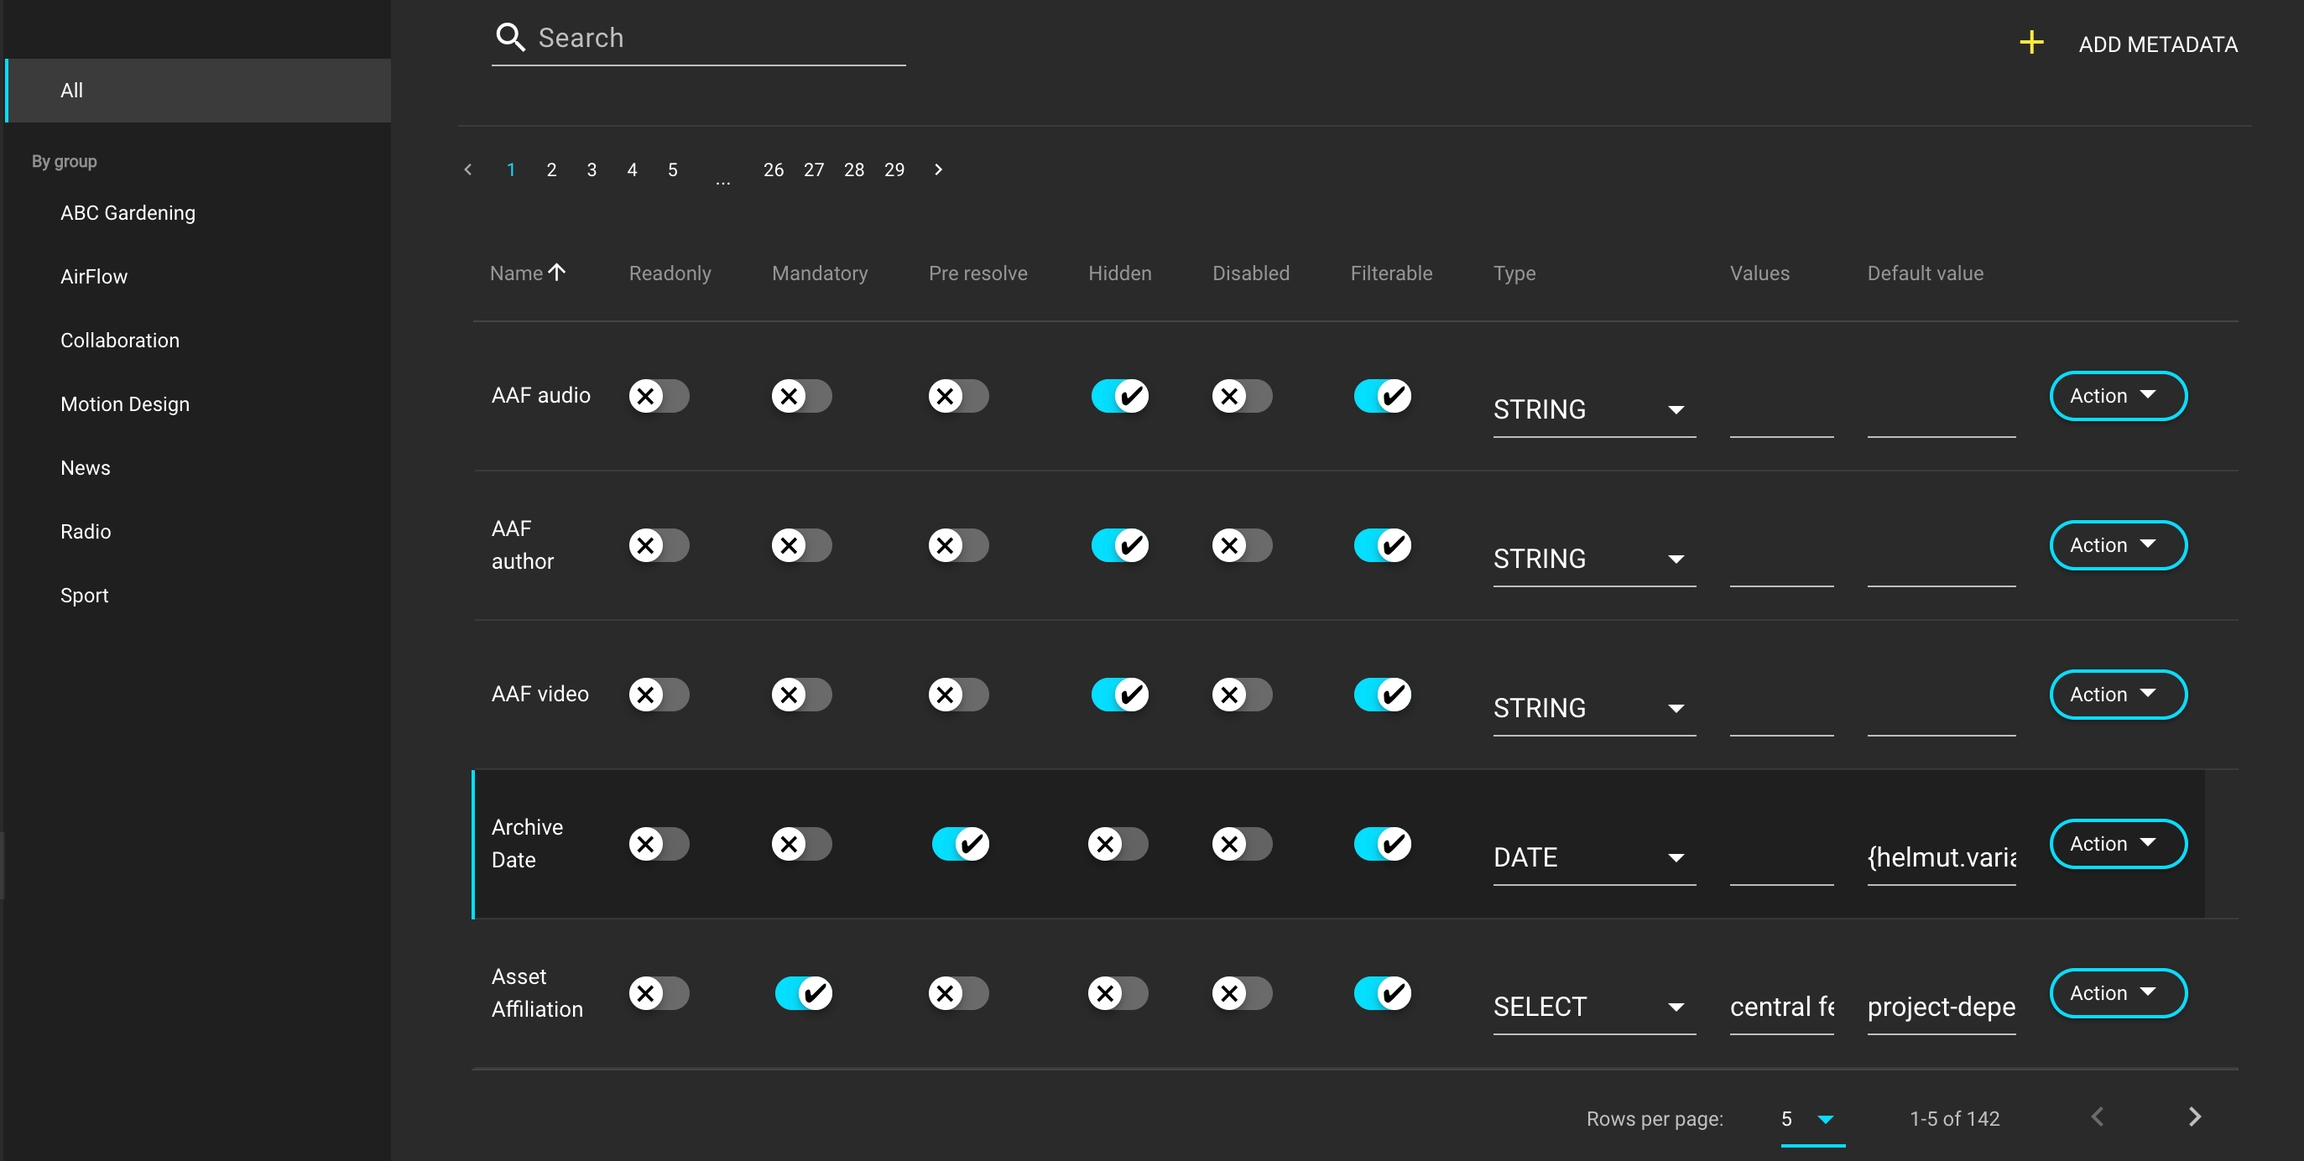Open Type dropdown for Archive Date row
Viewport: 2304px width, 1161px height.
click(1592, 858)
